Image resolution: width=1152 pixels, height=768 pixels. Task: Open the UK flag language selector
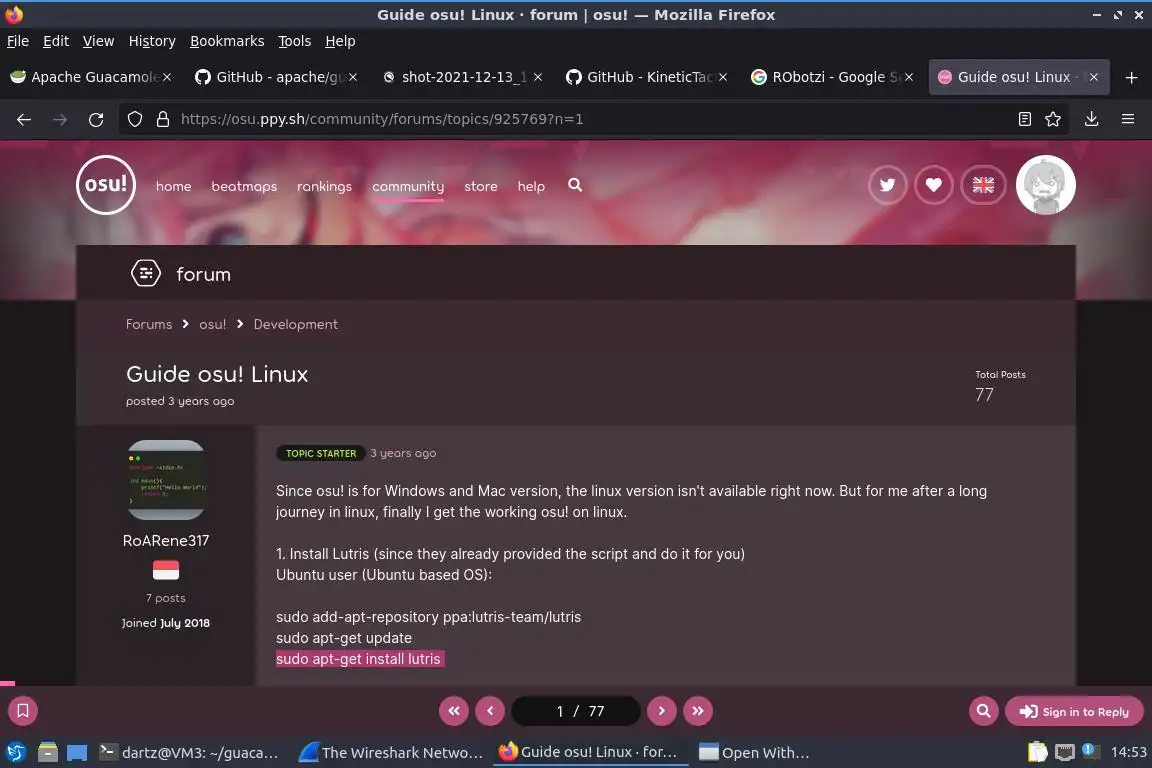tap(983, 185)
